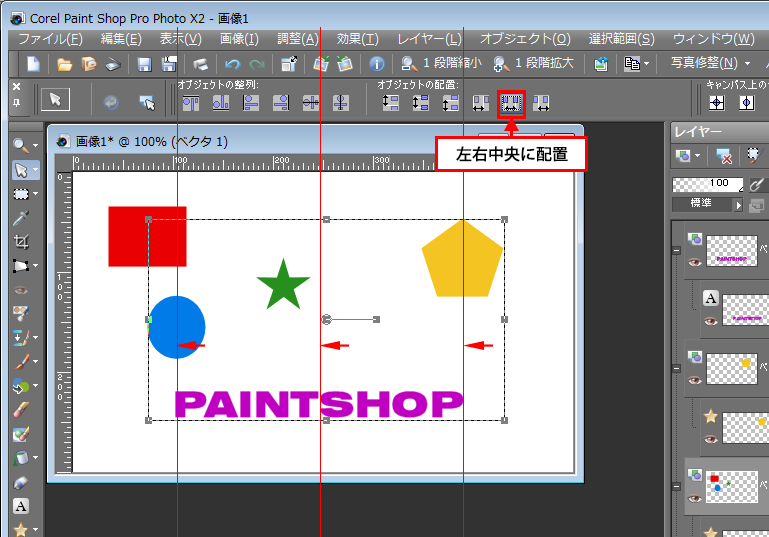Screen dimensions: 769x537
Task: Open the 編集(E) menu
Action: pos(121,39)
